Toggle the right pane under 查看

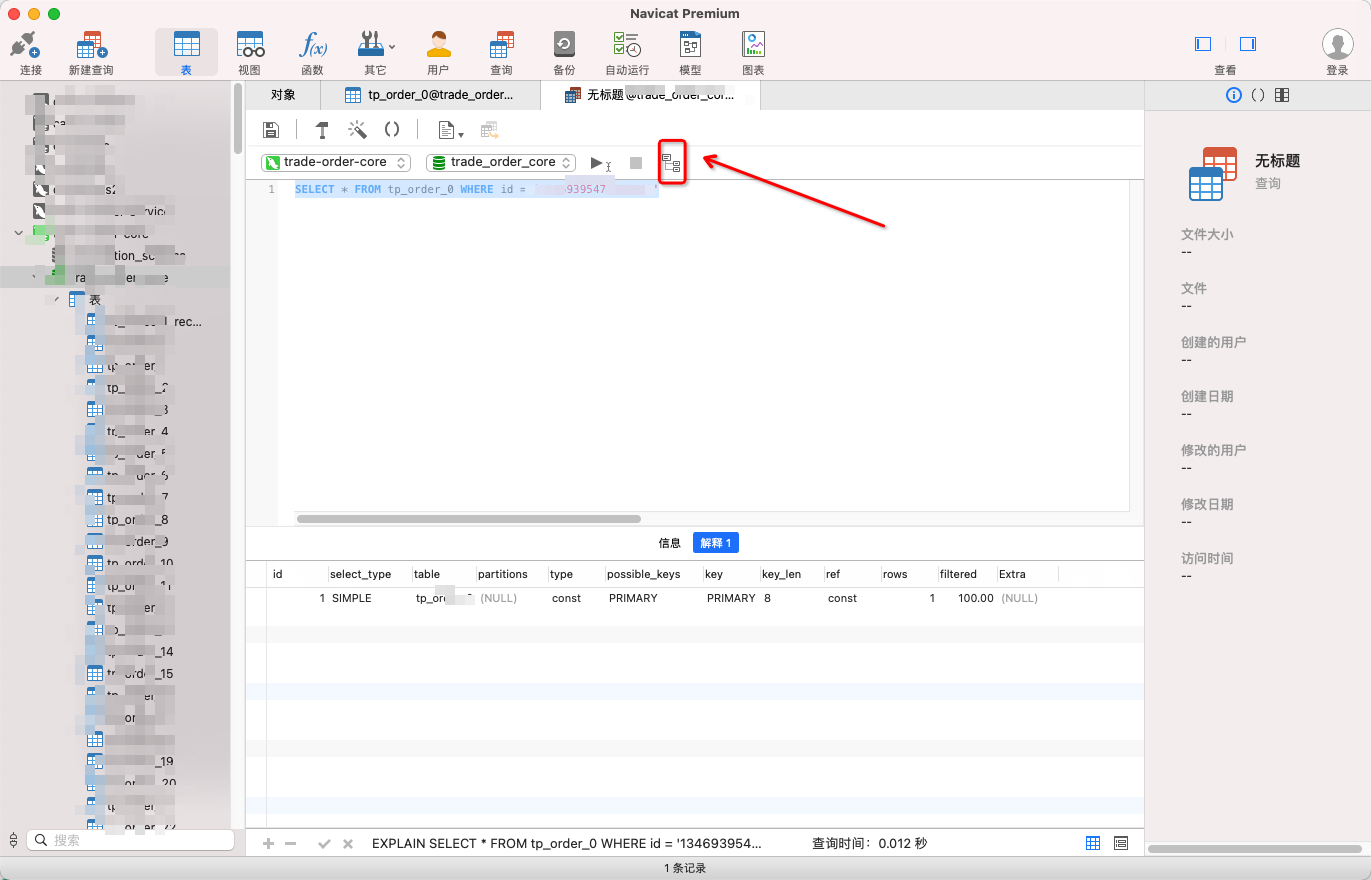[1247, 44]
